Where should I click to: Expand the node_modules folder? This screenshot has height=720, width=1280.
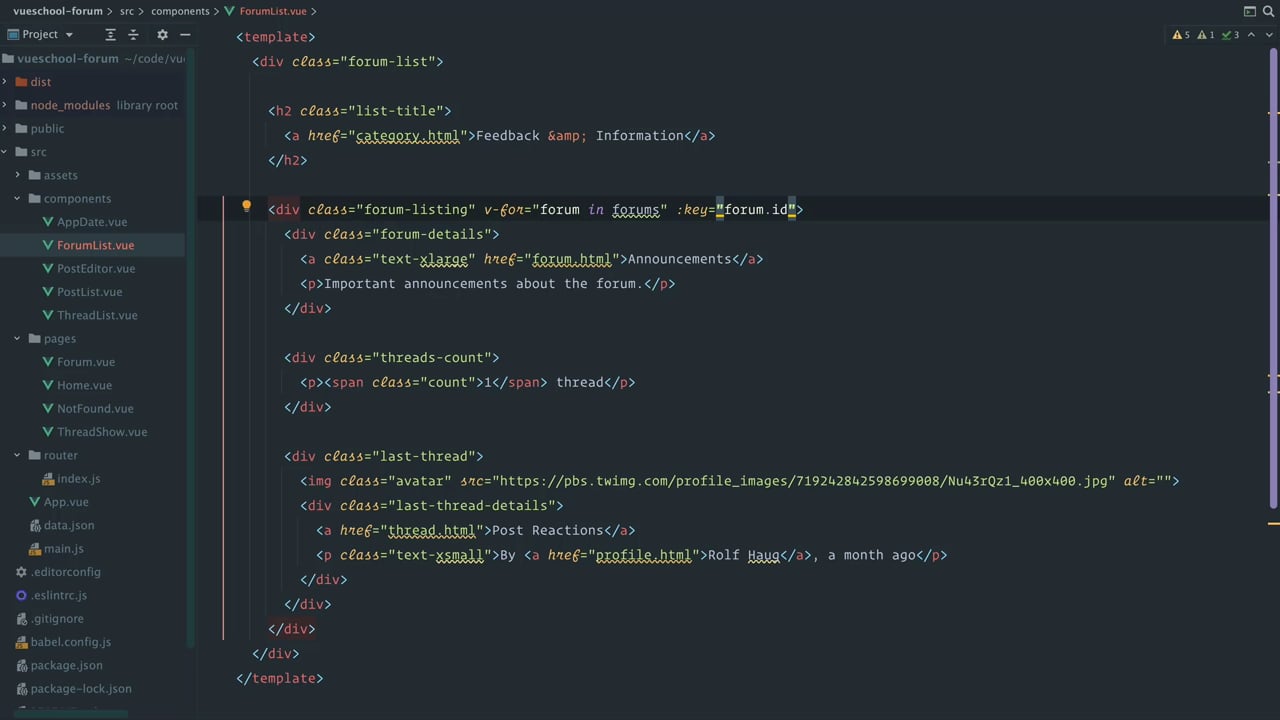[x=5, y=105]
